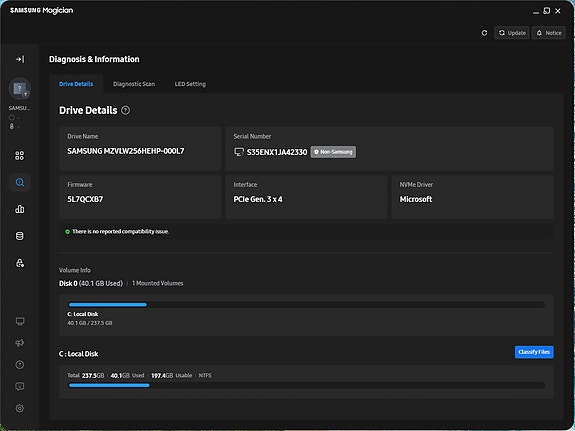Open the settings gear icon
575x431 pixels.
[20, 408]
